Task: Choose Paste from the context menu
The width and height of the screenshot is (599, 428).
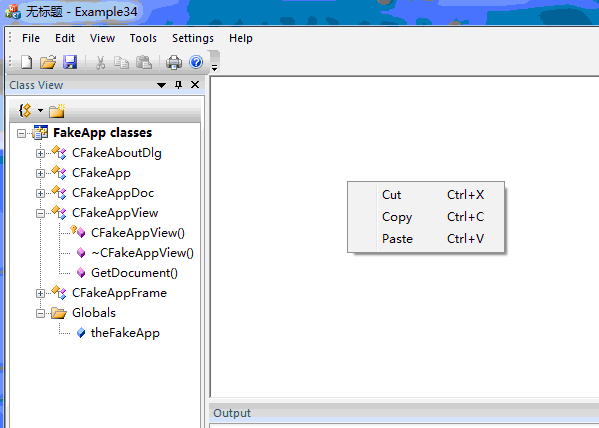Action: (426, 239)
